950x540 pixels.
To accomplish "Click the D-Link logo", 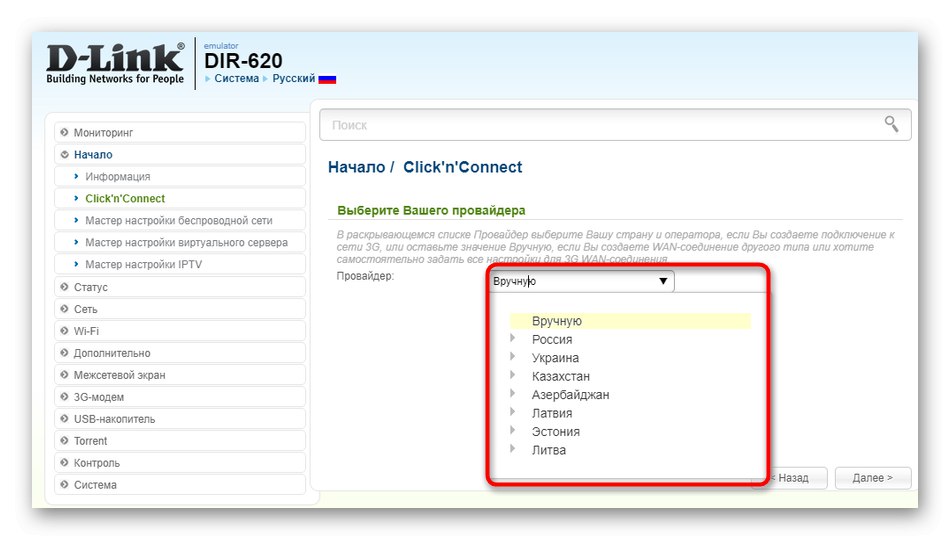I will (x=115, y=64).
